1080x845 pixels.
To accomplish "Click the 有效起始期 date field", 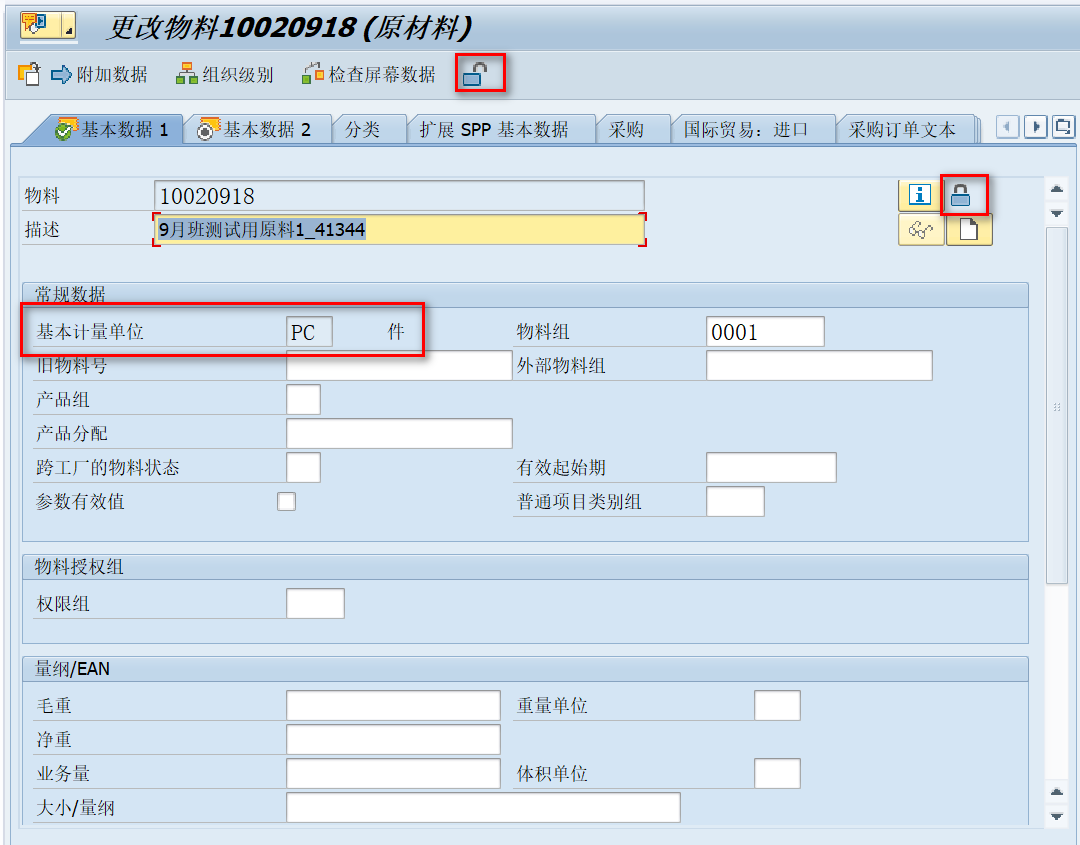I will coord(771,468).
